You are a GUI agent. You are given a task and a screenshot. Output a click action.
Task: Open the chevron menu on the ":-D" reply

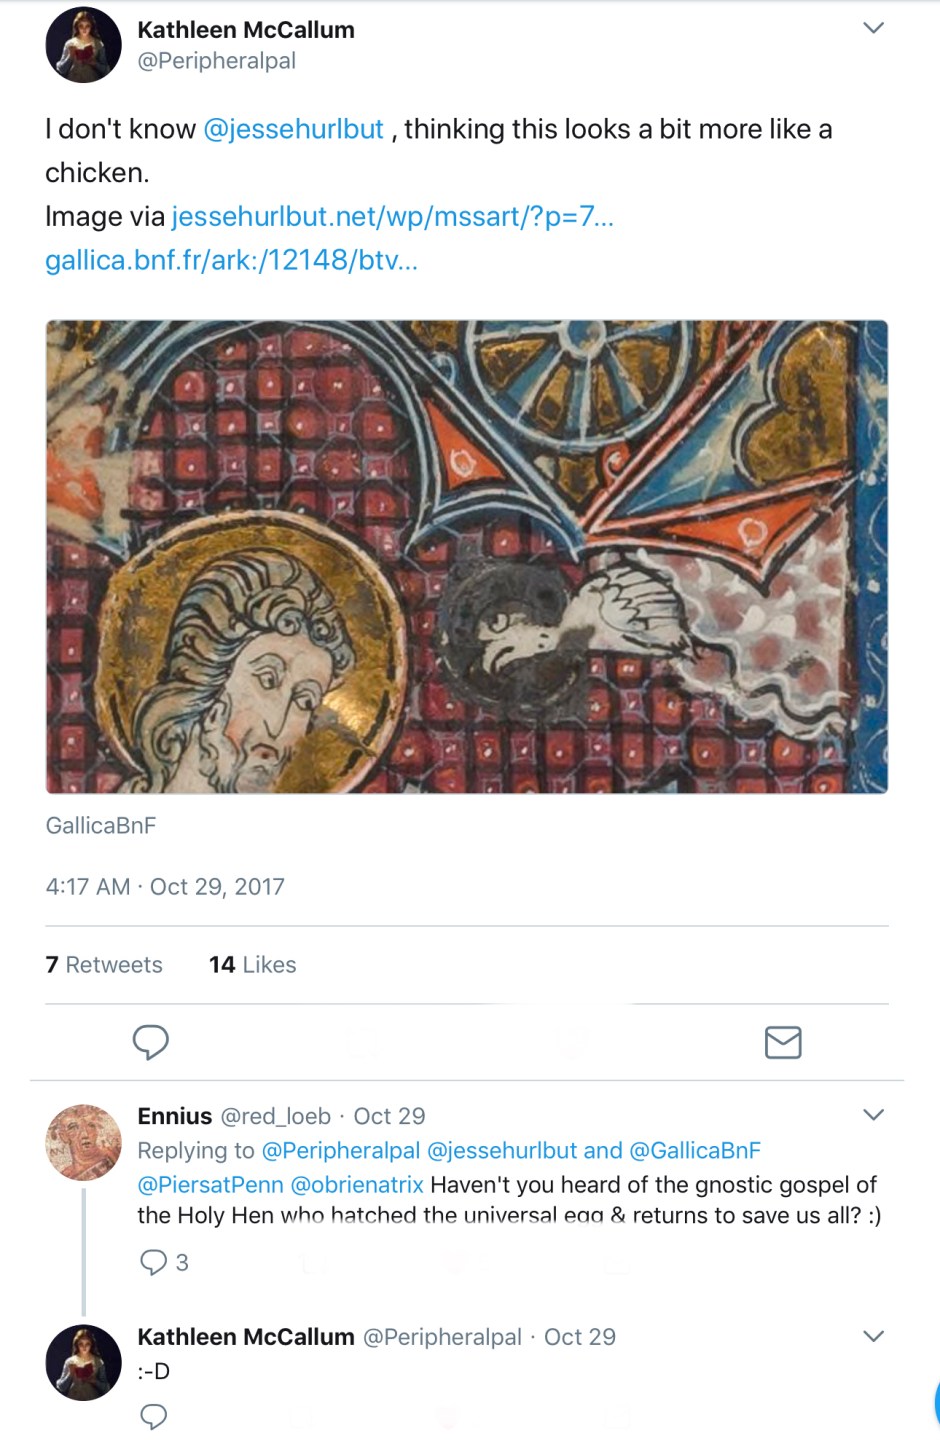coord(873,1336)
